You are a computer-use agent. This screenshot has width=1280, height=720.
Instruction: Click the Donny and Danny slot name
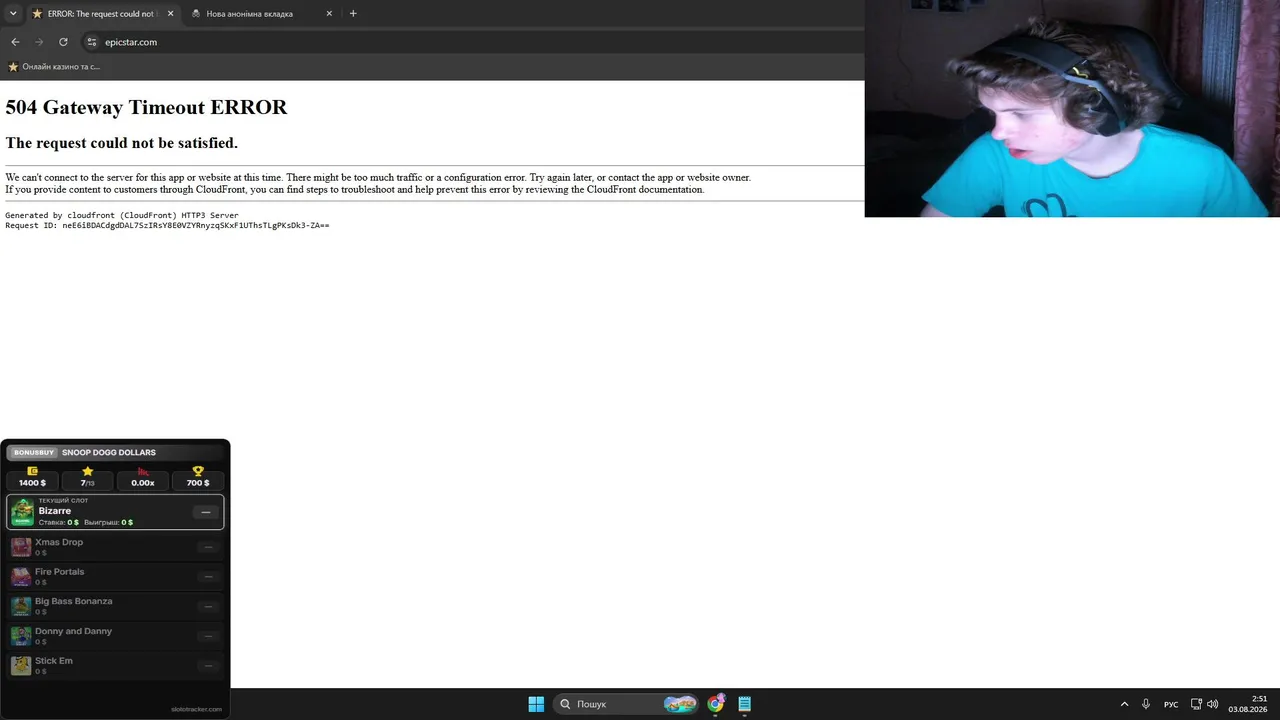(74, 631)
